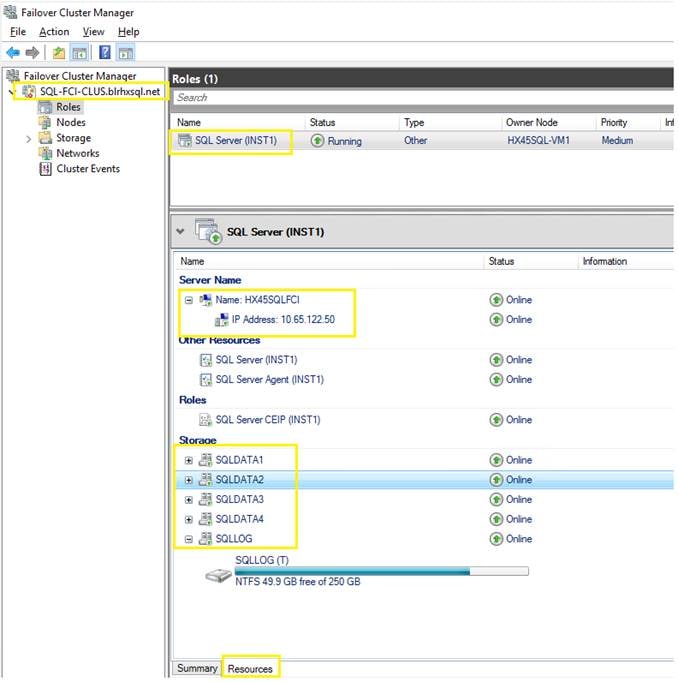Click the SQL Server (INST1) role row icon

(x=185, y=140)
